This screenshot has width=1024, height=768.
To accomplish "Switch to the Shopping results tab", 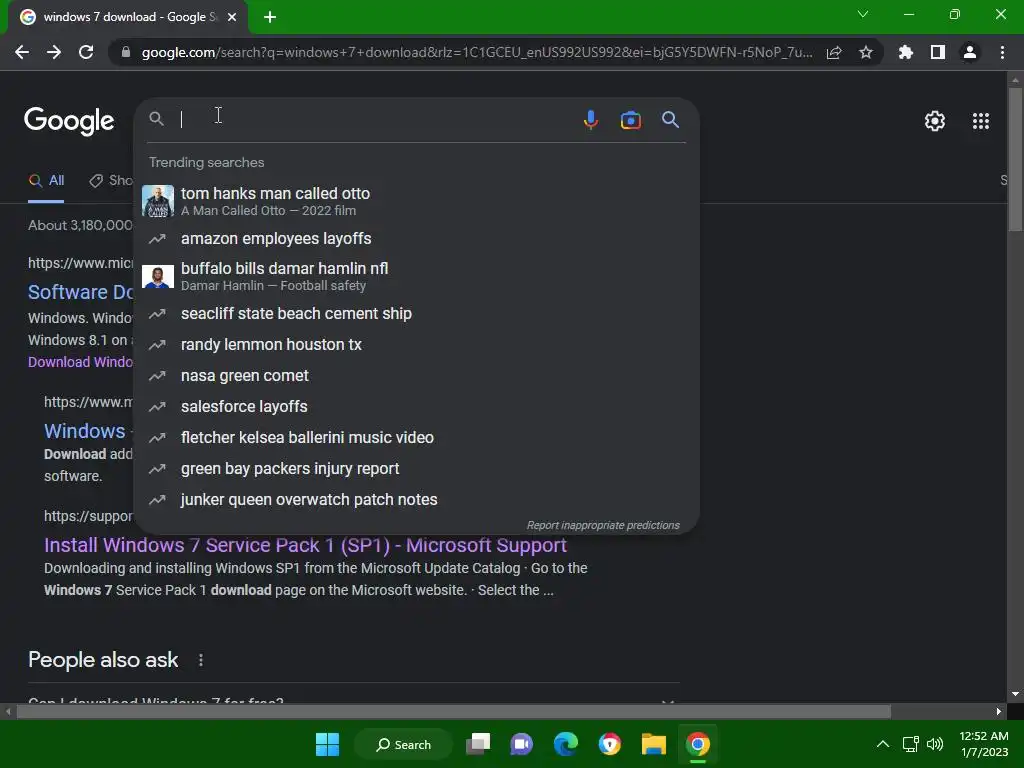I will click(x=111, y=181).
